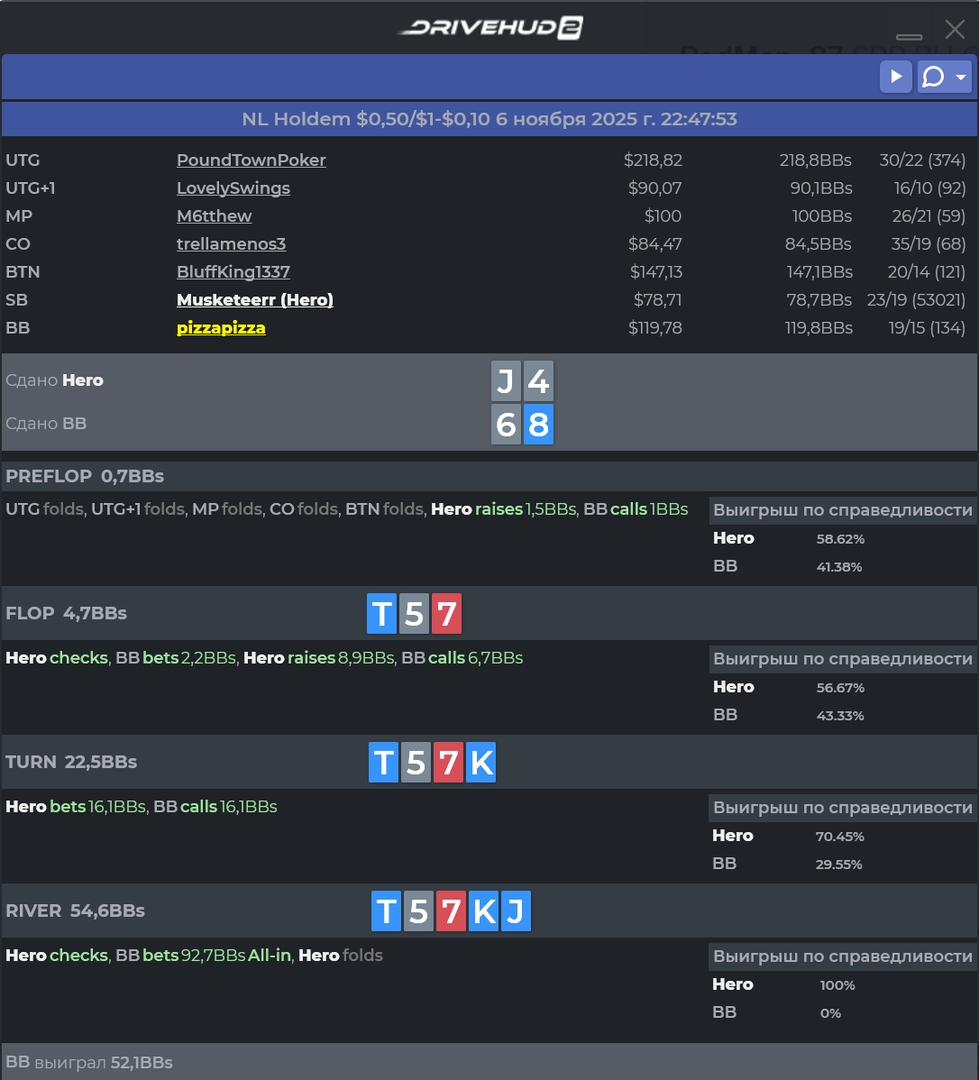The height and width of the screenshot is (1080, 979).
Task: Open PoundTownPoker player link
Action: [x=251, y=160]
